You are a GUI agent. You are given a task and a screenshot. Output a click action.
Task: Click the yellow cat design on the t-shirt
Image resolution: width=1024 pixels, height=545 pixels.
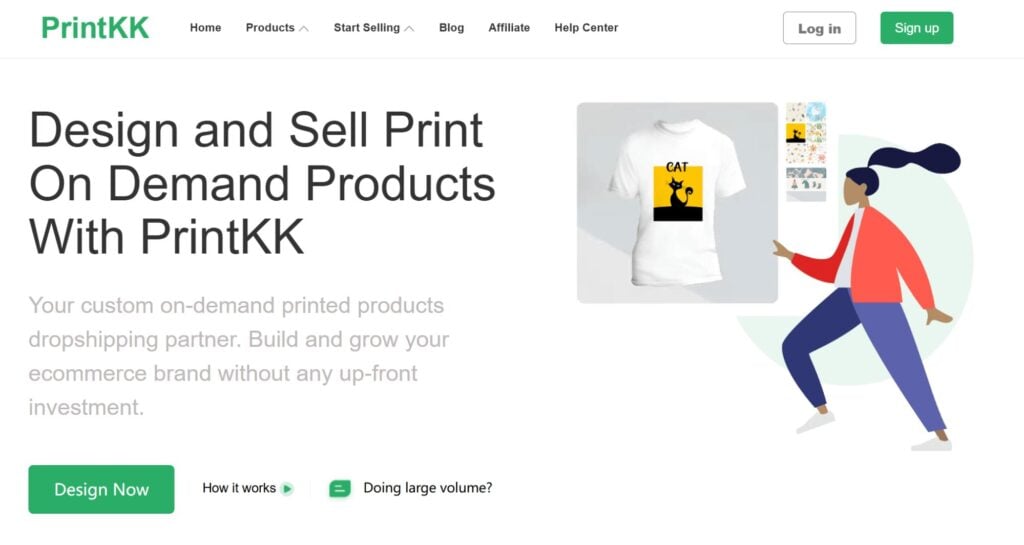[678, 191]
